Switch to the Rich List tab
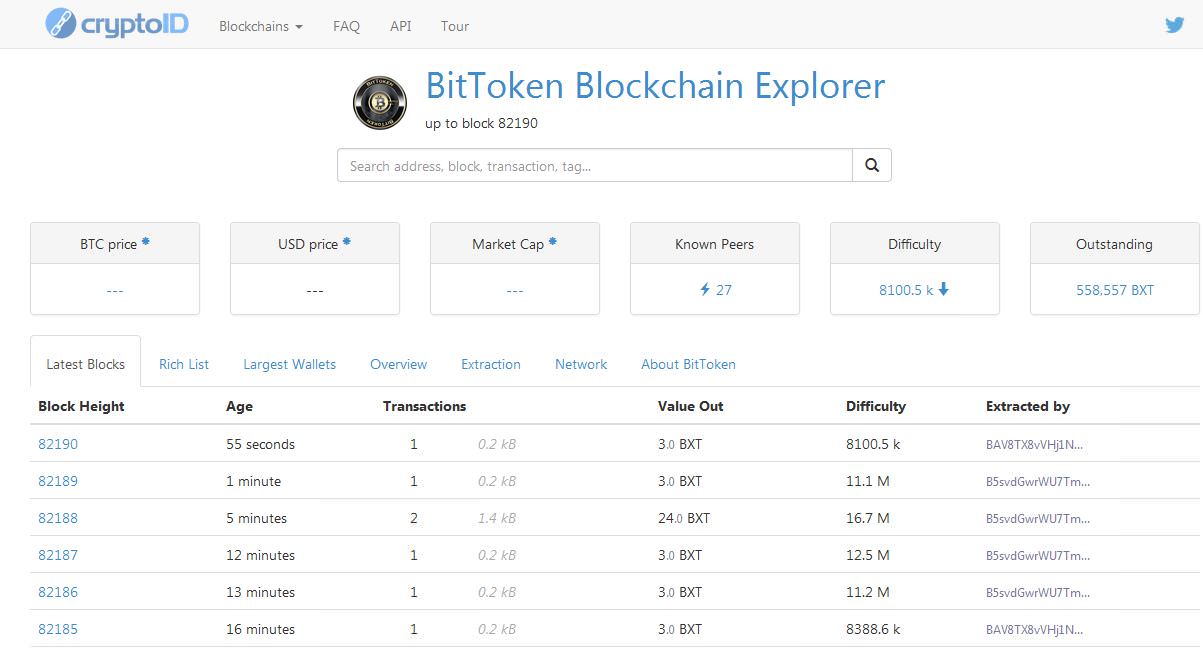 click(184, 364)
